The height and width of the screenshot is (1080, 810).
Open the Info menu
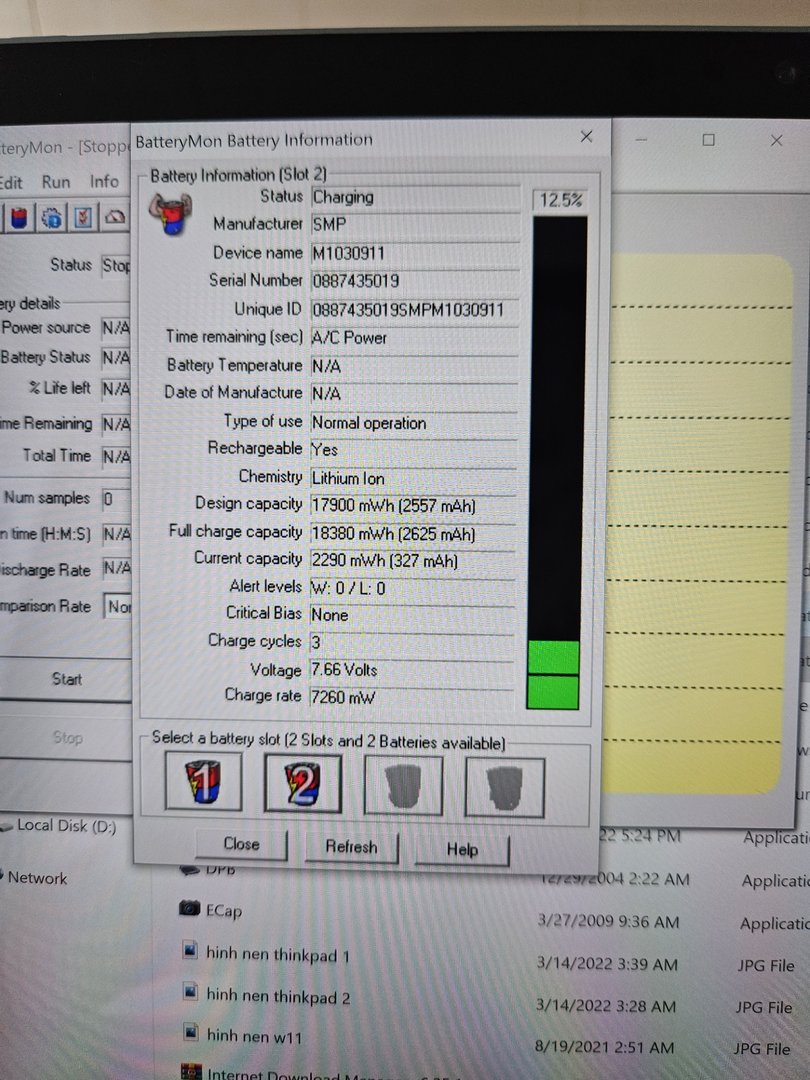[103, 182]
